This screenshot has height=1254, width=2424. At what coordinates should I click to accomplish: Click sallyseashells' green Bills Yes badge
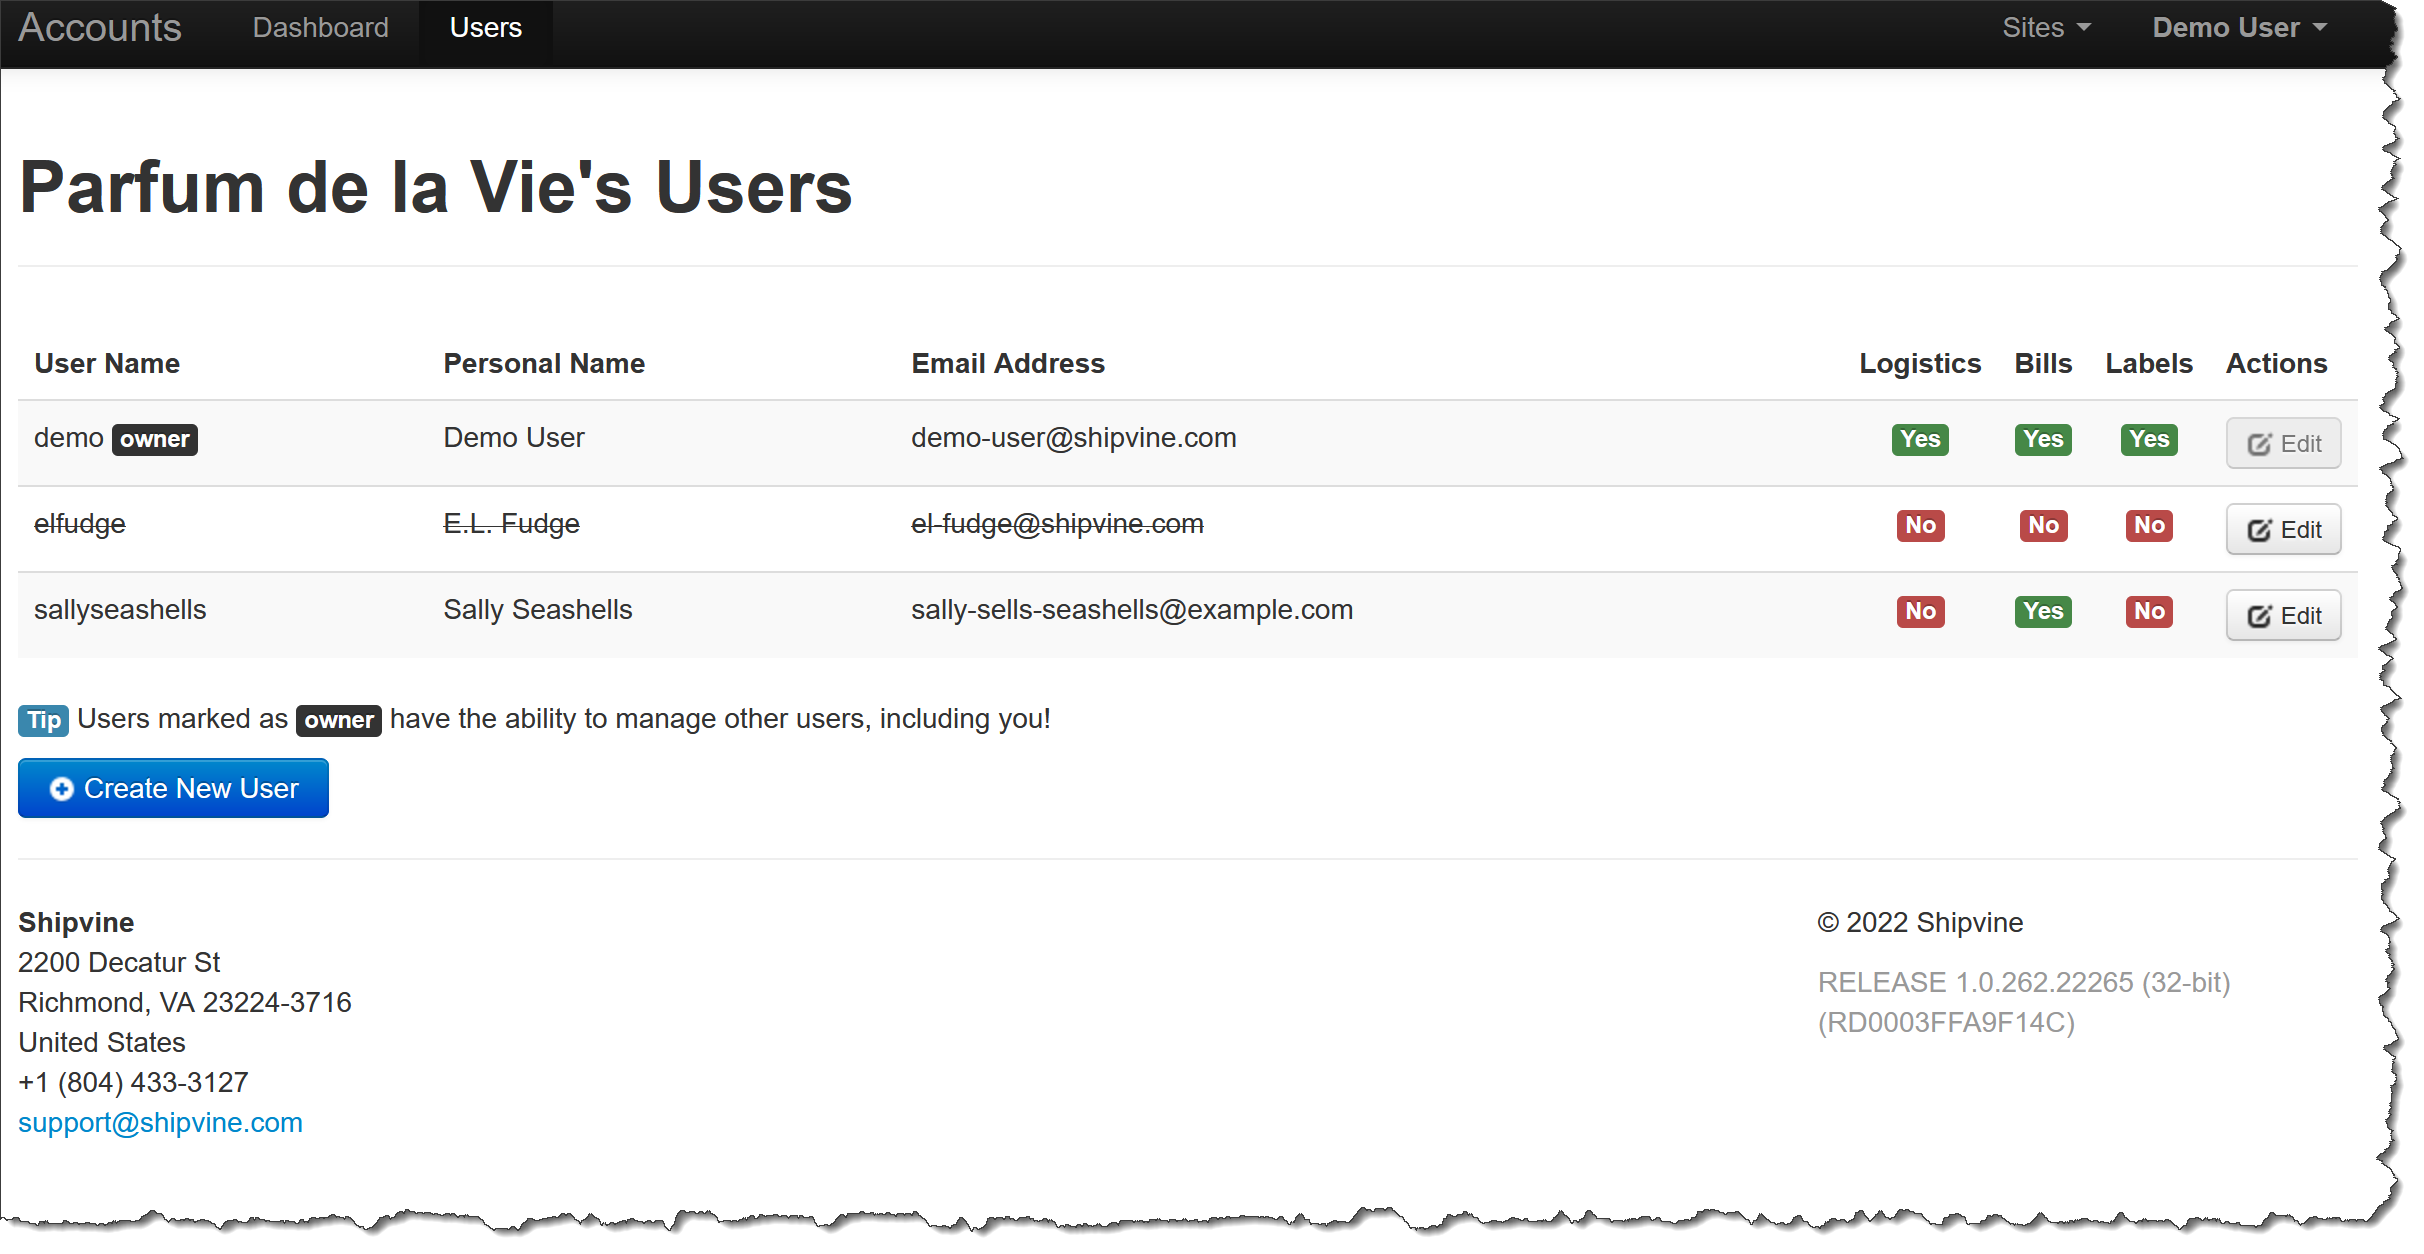pos(2042,611)
